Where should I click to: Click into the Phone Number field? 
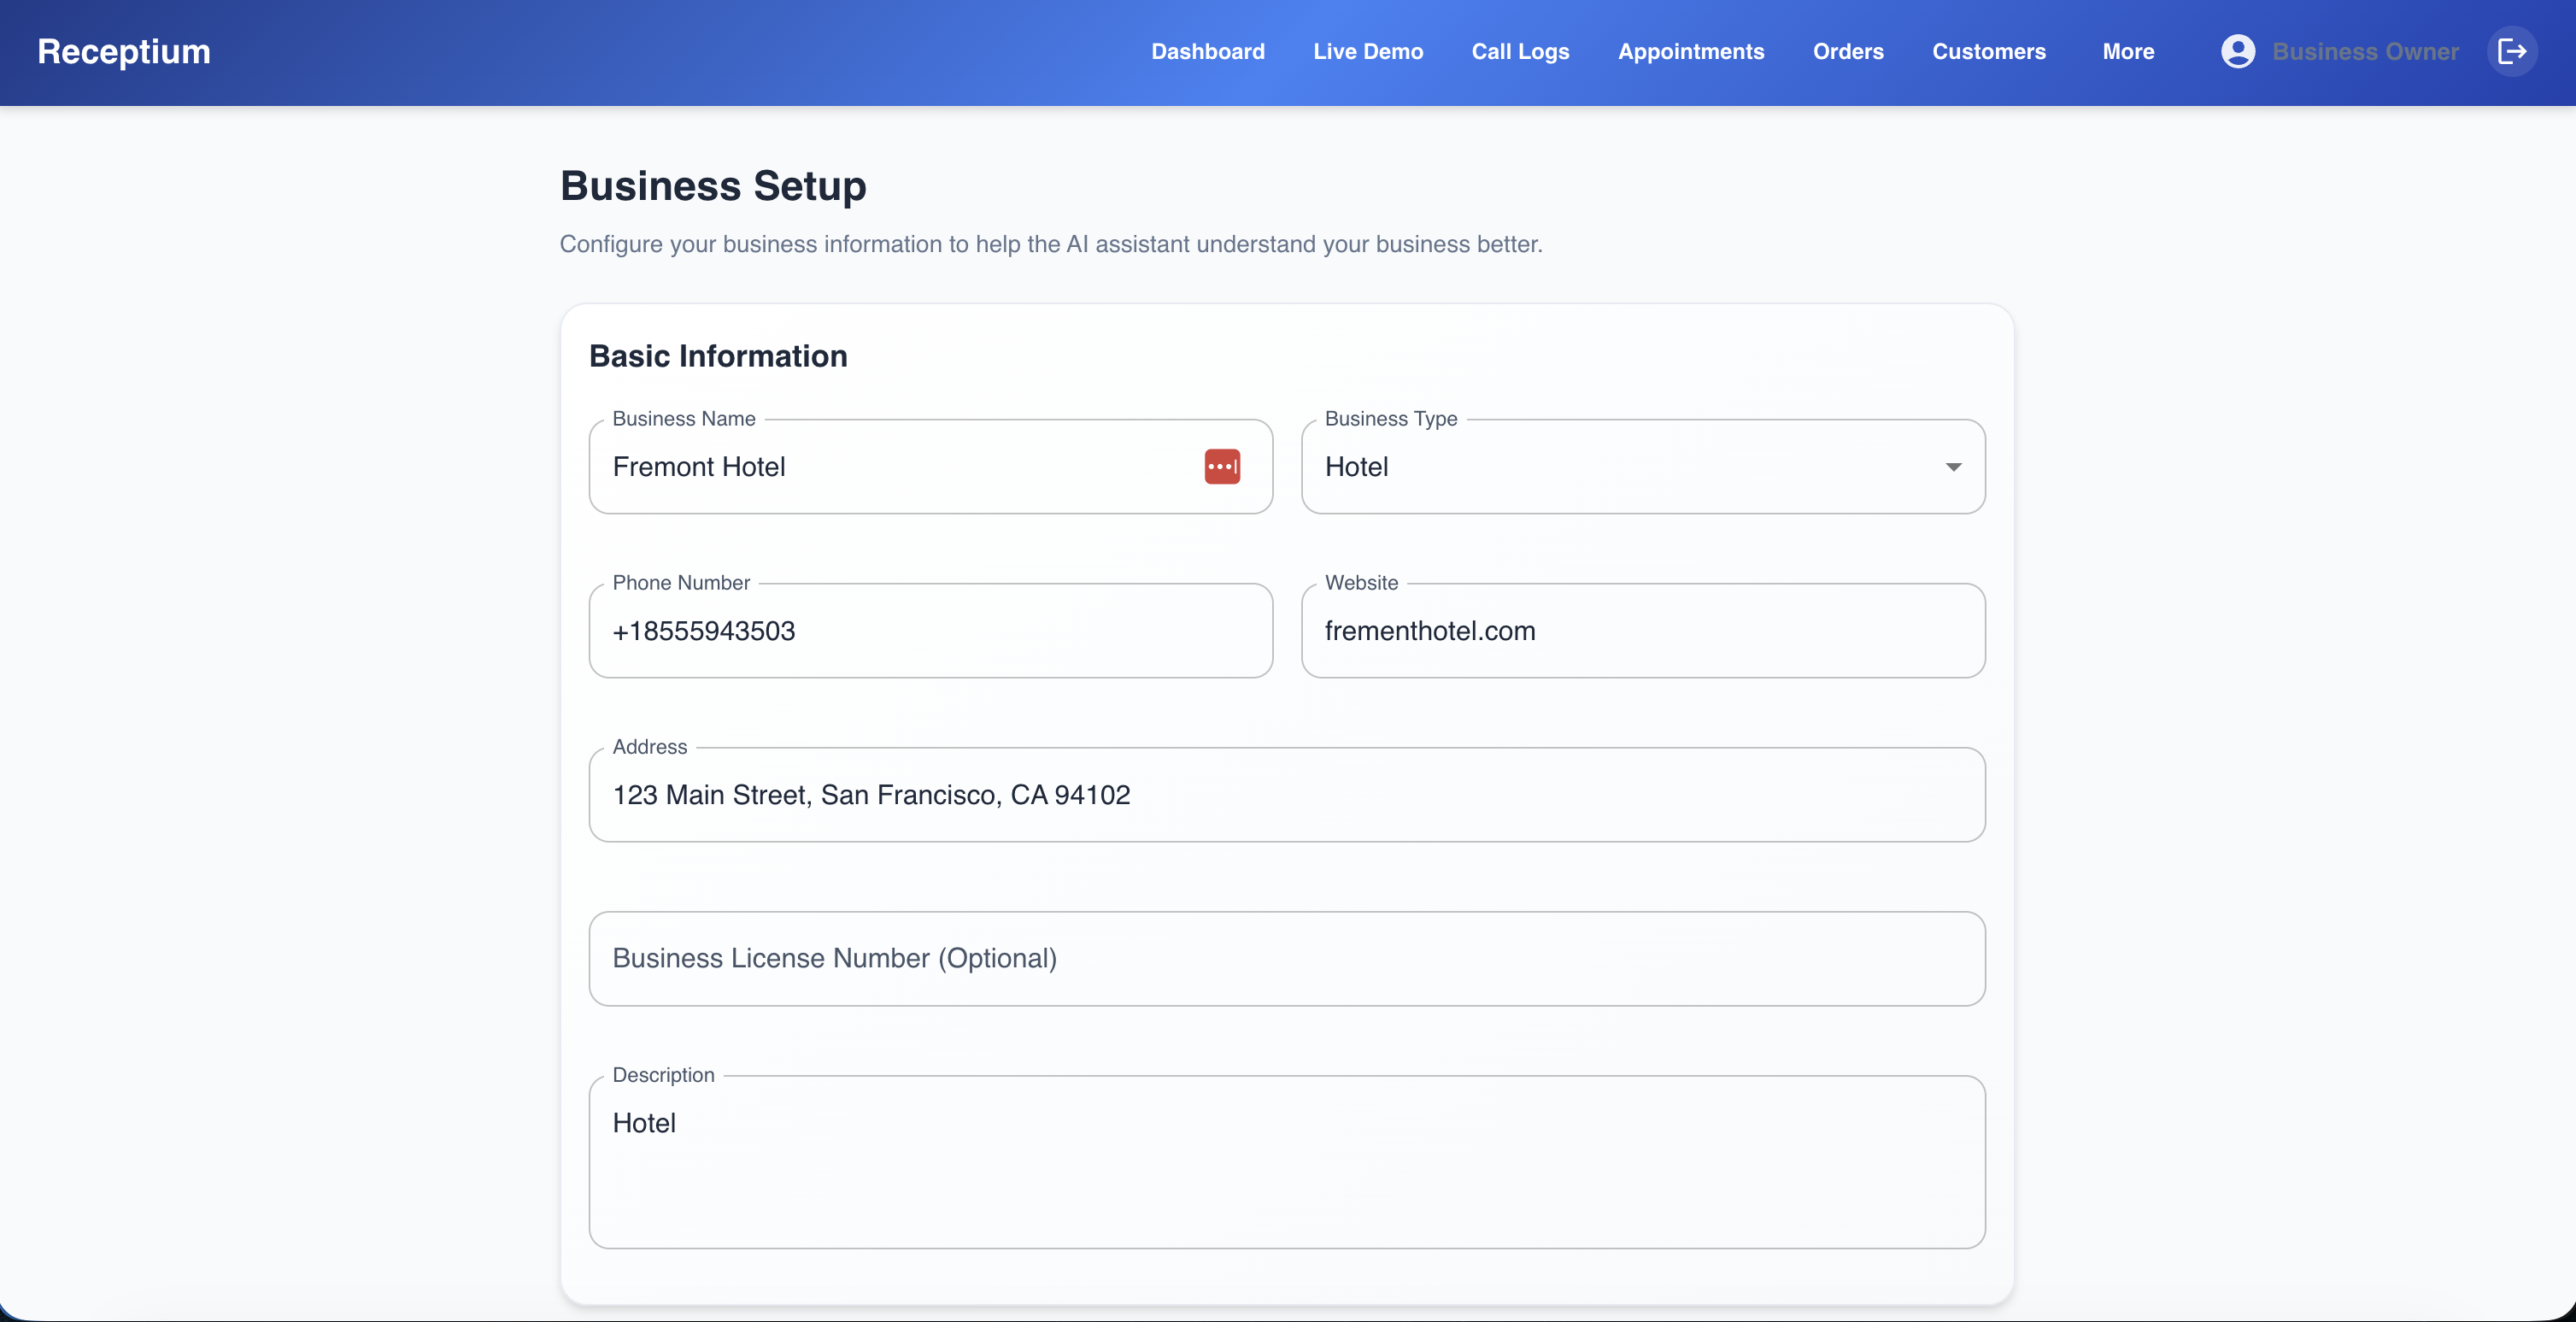pyautogui.click(x=930, y=631)
